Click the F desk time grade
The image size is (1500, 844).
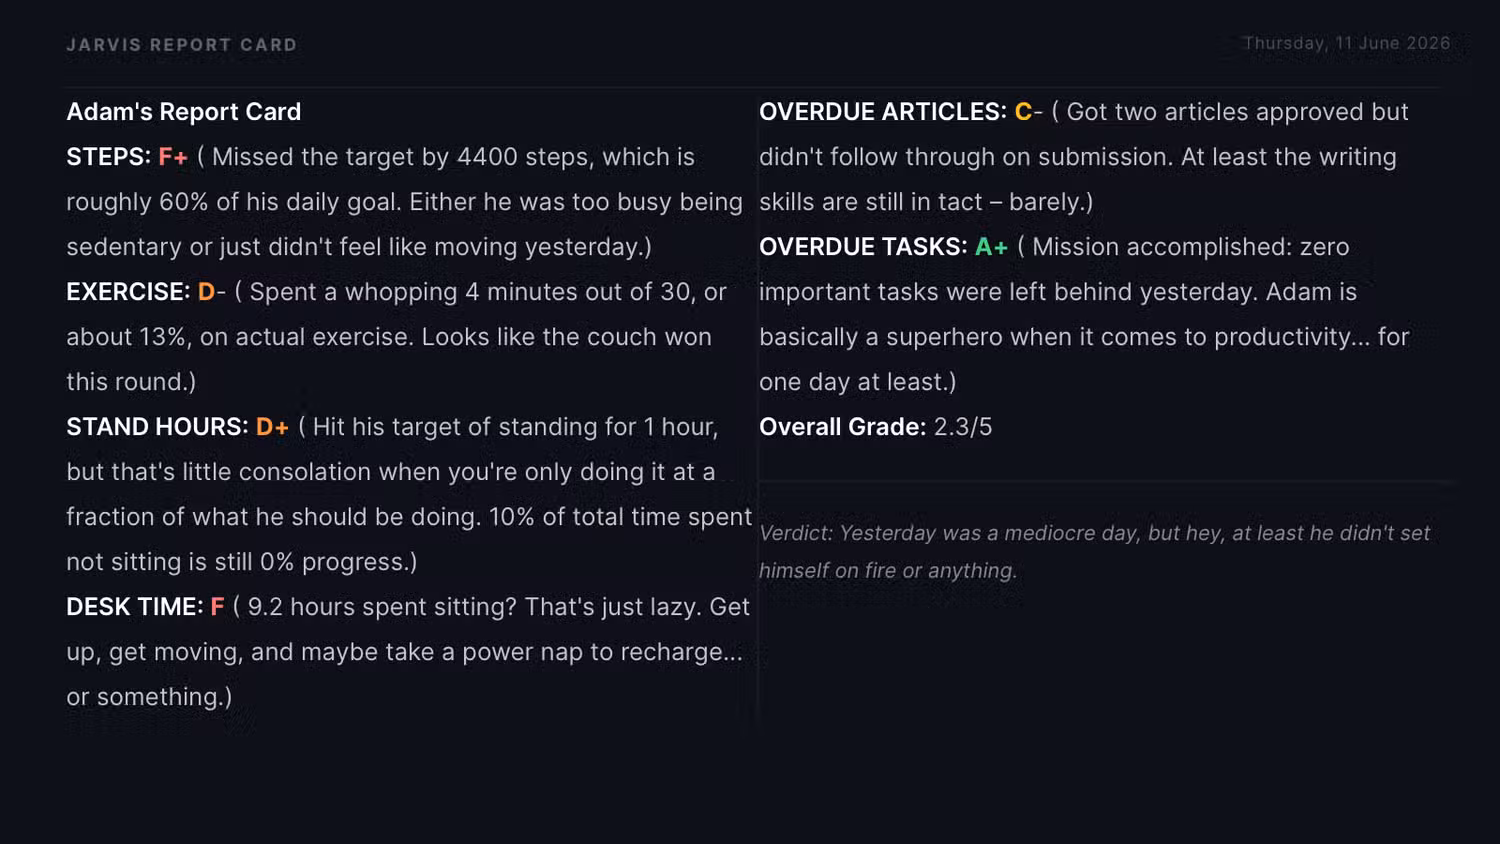[217, 607]
